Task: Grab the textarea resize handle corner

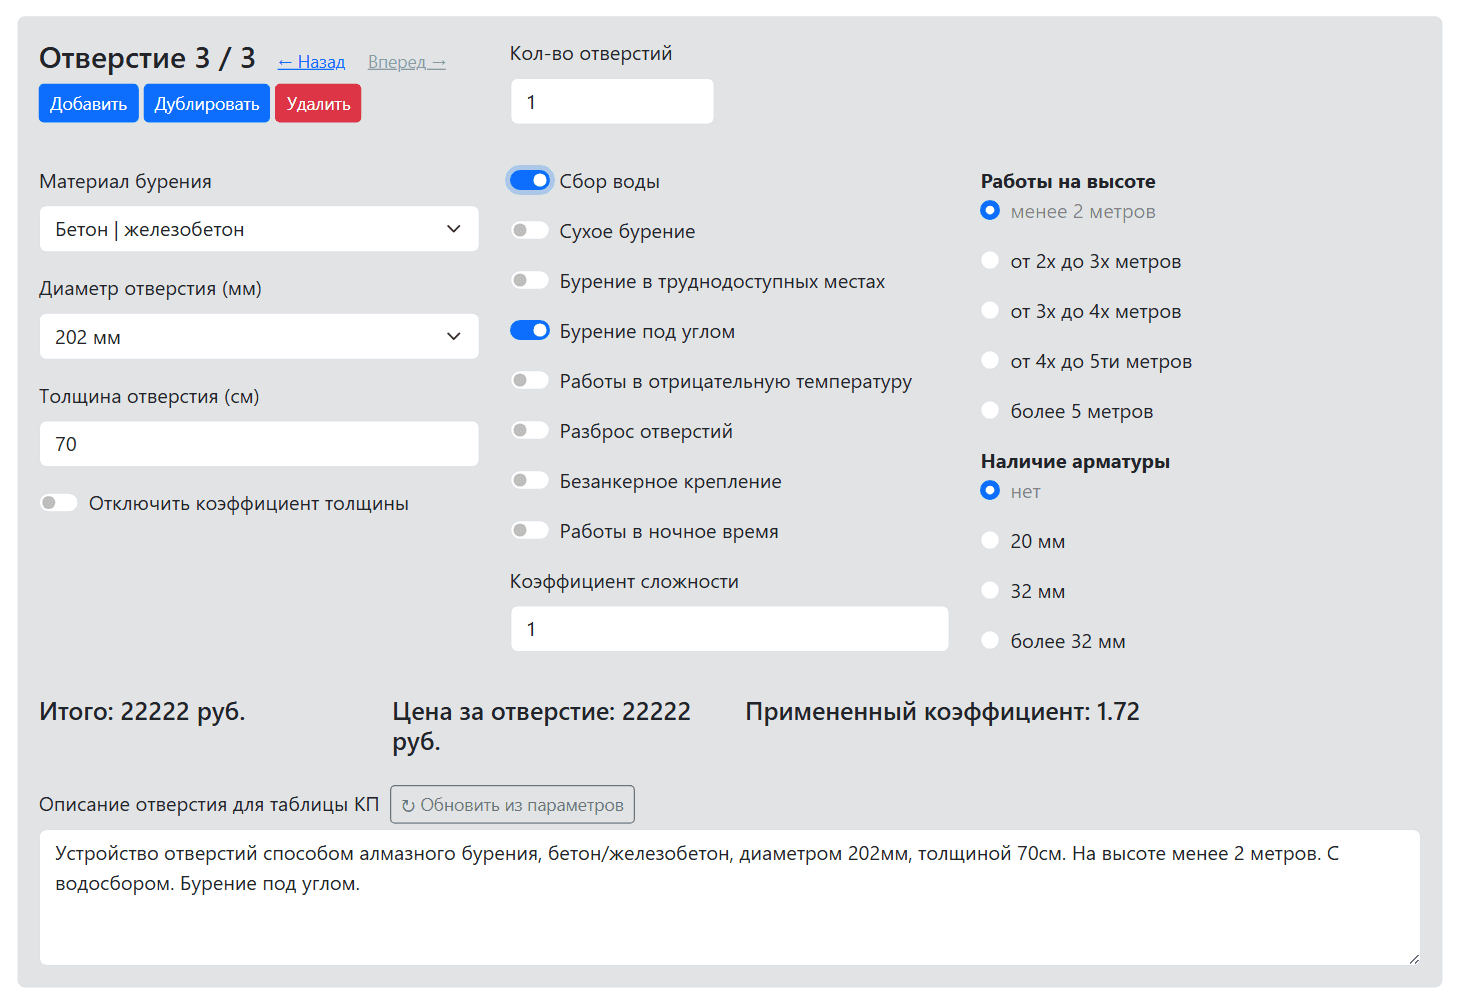Action: (1413, 958)
